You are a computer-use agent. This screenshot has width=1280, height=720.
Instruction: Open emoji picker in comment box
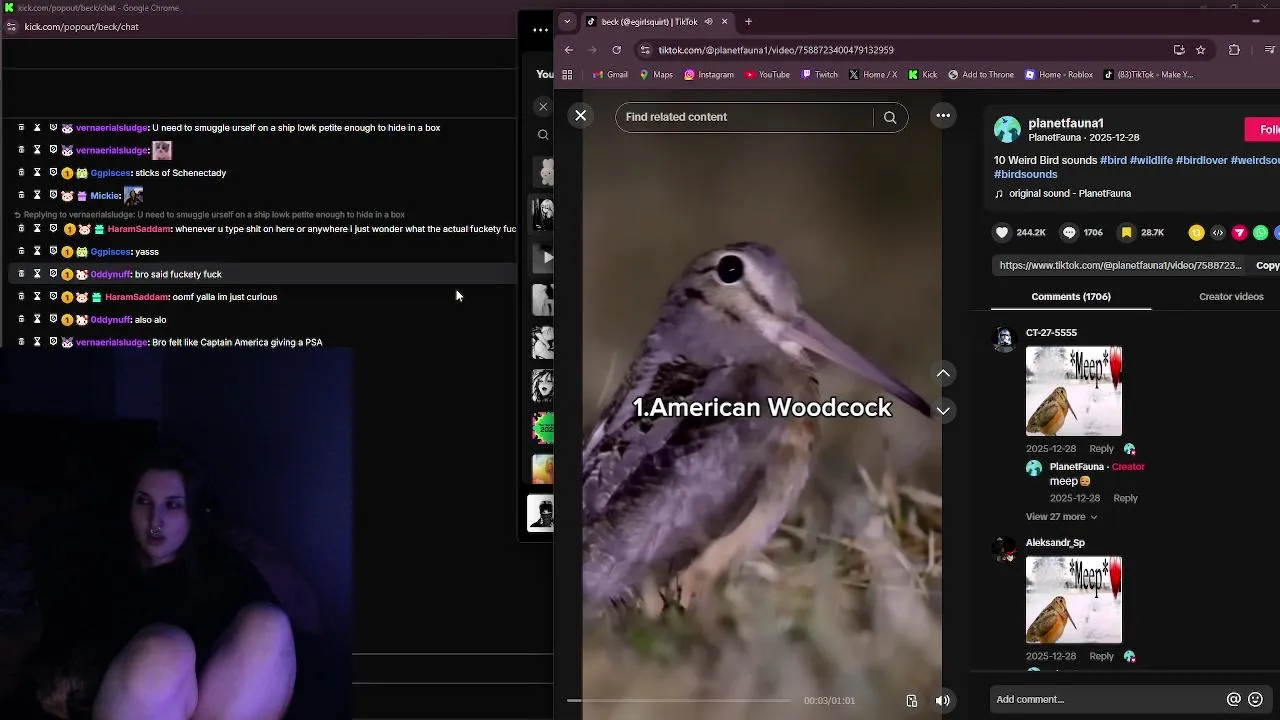[x=1256, y=699]
